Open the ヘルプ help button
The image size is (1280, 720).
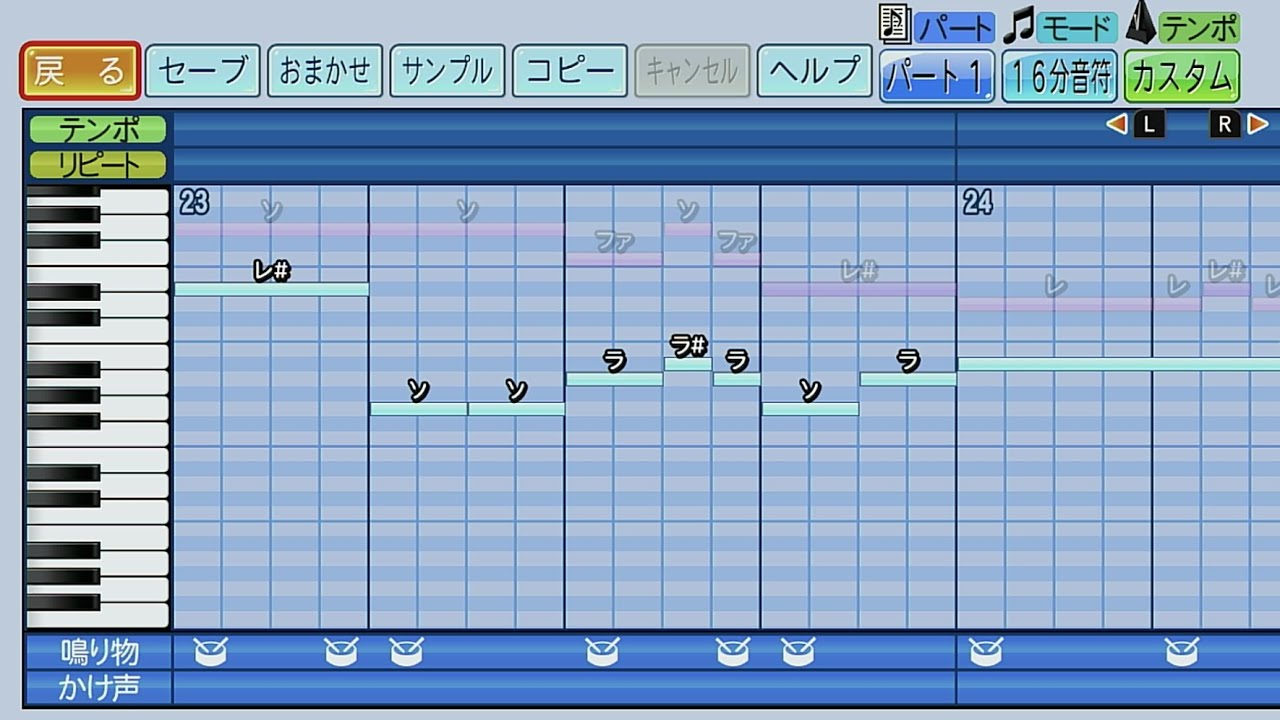(815, 71)
